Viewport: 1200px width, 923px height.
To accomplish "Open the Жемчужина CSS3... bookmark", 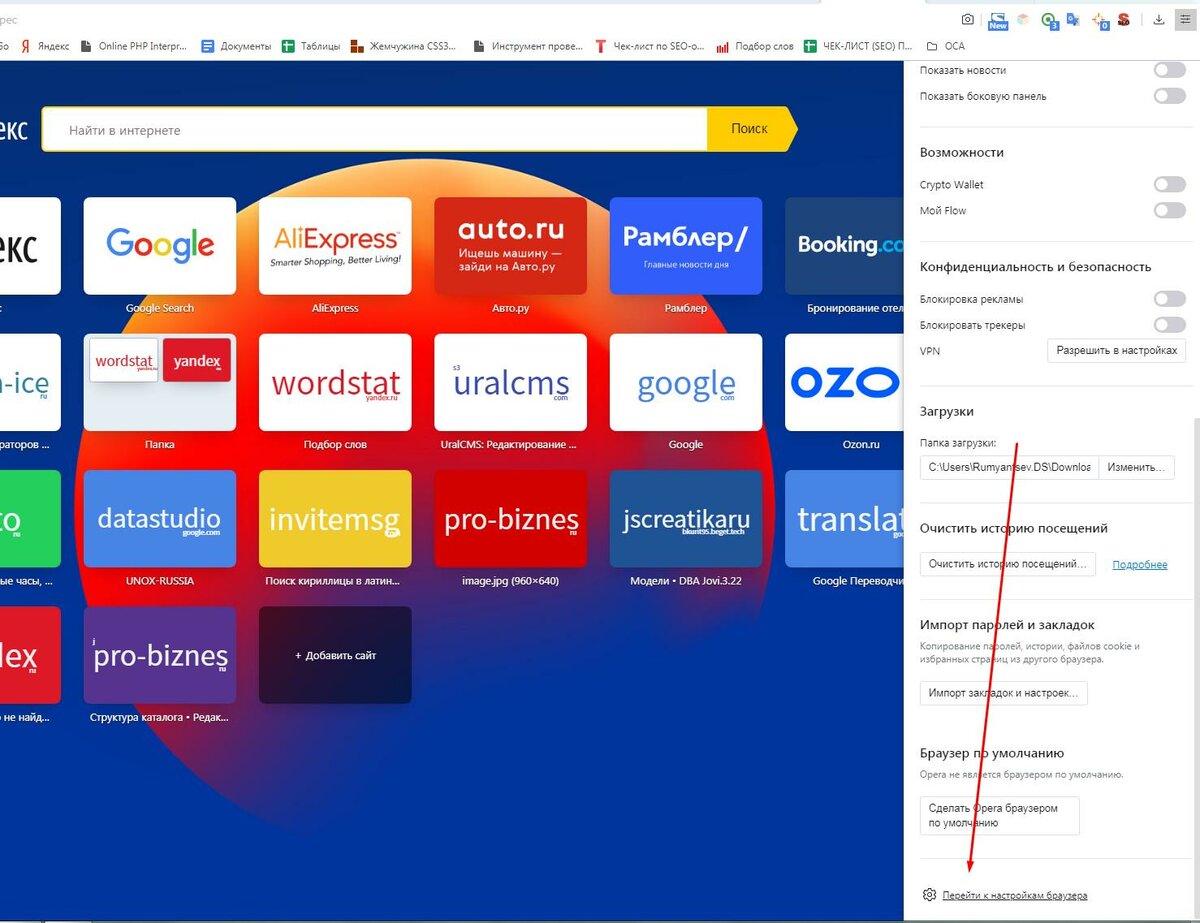I will pos(402,46).
